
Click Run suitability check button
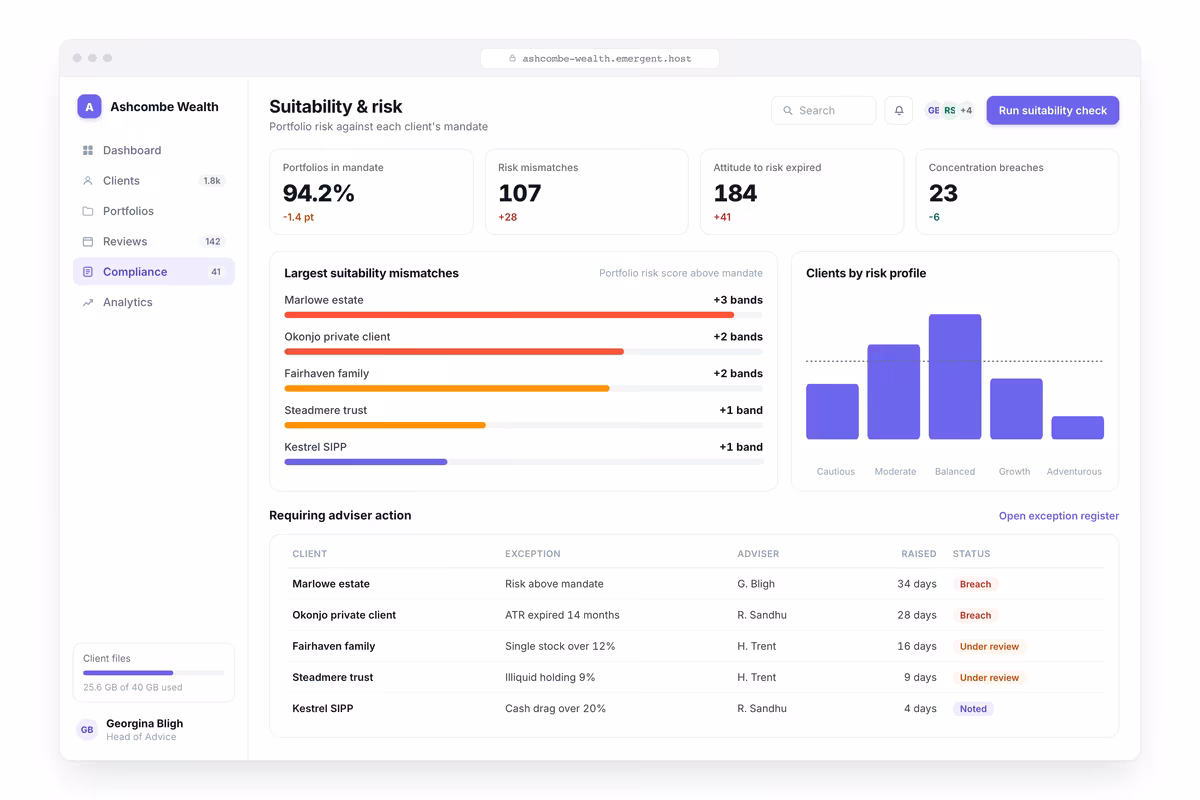click(1053, 111)
